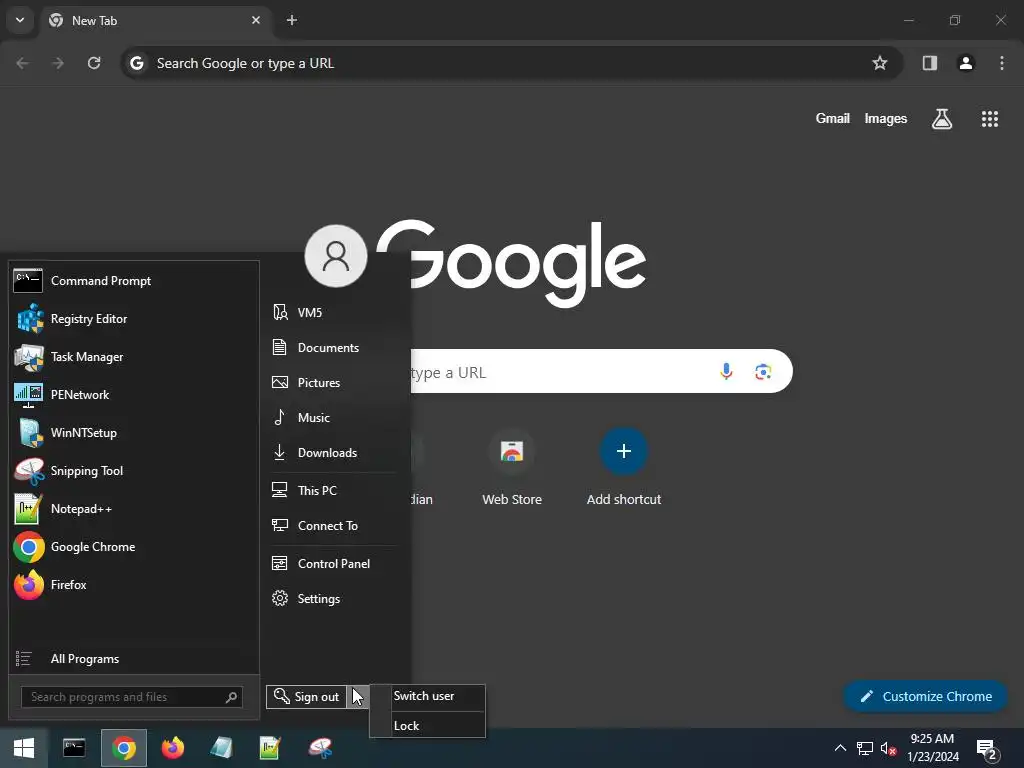Show hidden system tray icons
The image size is (1024, 768).
coord(840,748)
